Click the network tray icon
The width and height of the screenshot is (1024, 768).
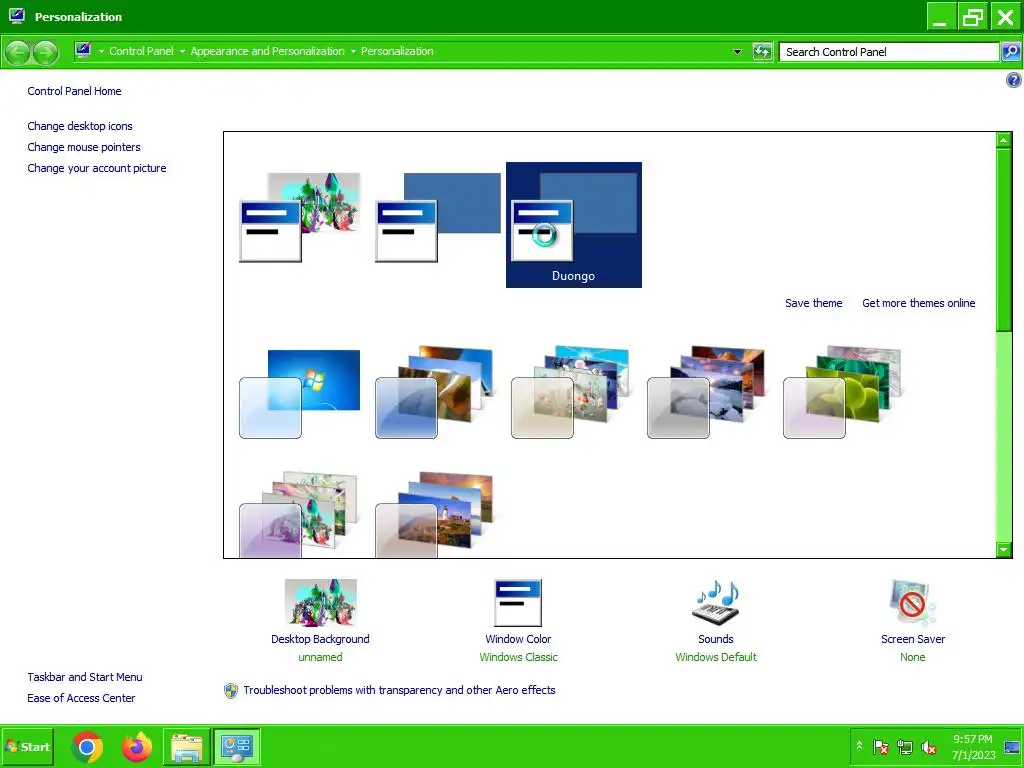904,746
